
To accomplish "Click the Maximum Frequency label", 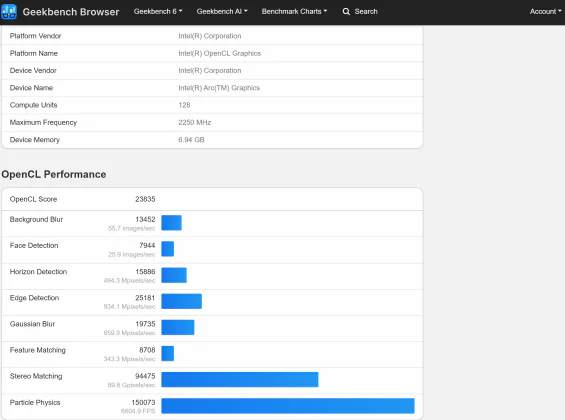I will point(43,122).
